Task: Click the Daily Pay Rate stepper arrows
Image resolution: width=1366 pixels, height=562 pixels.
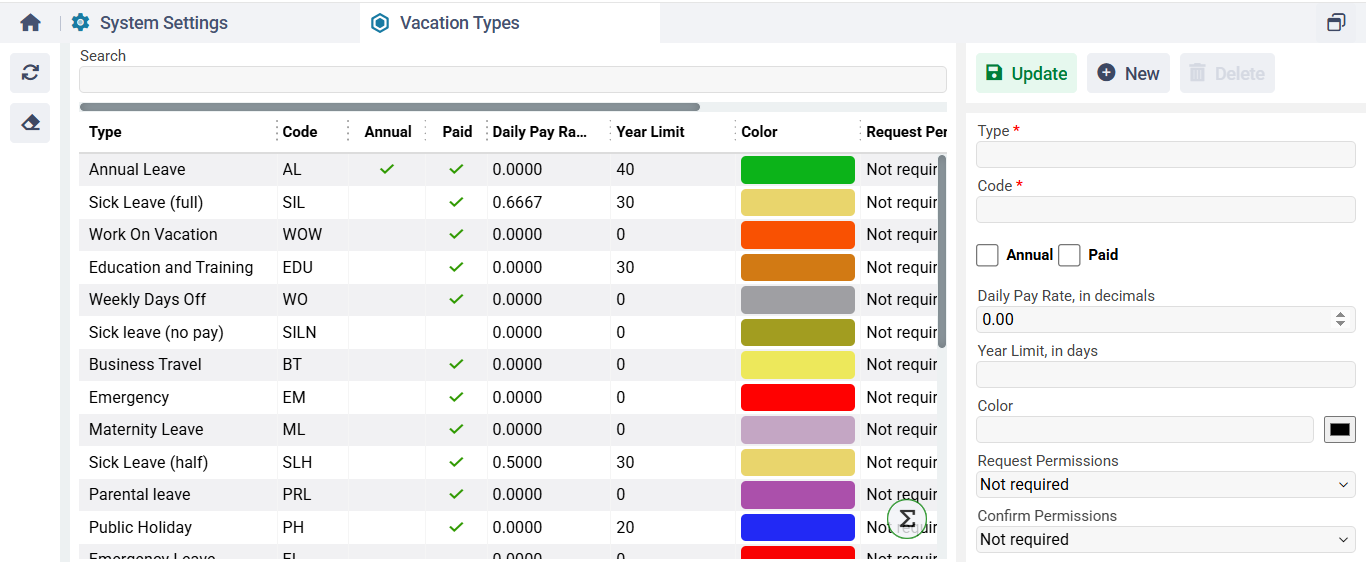Action: pos(1341,319)
